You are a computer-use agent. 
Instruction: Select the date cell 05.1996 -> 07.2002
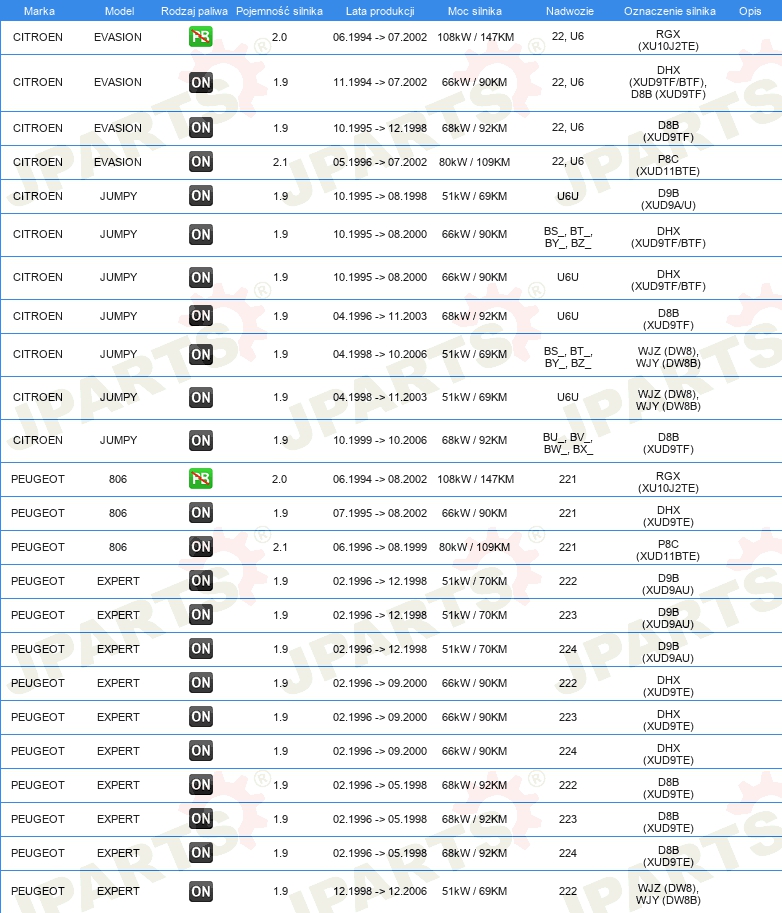(x=380, y=162)
